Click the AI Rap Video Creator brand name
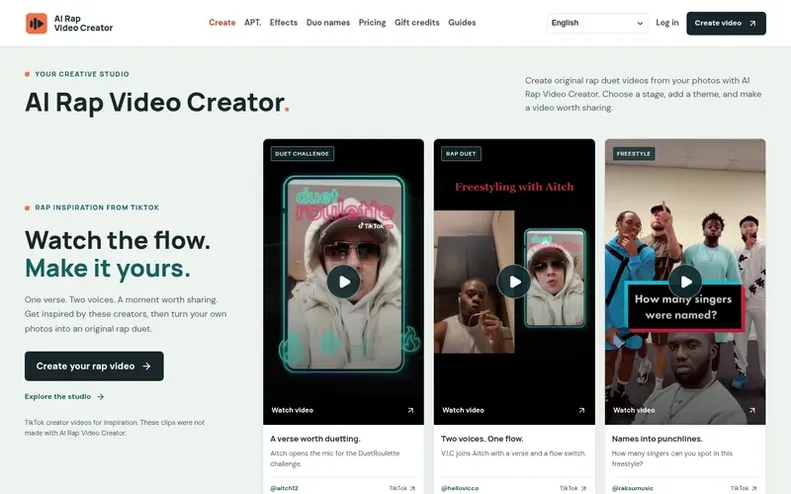Viewport: 791px width, 494px height. [x=83, y=23]
